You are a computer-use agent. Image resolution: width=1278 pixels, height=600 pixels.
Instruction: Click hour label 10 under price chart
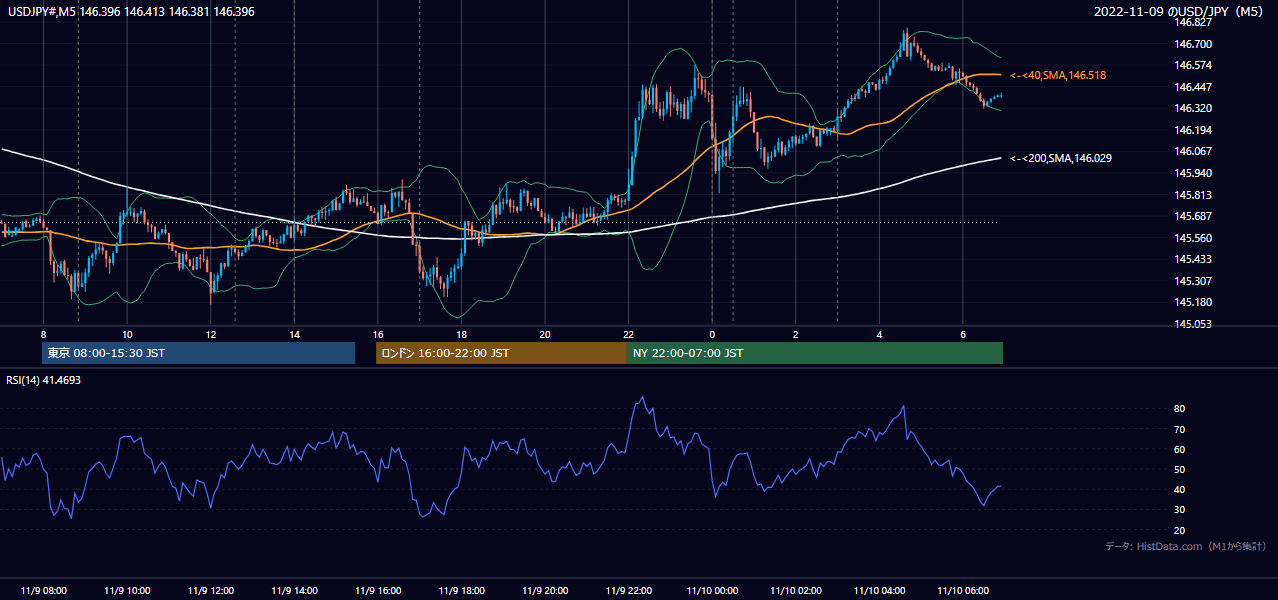[x=127, y=334]
